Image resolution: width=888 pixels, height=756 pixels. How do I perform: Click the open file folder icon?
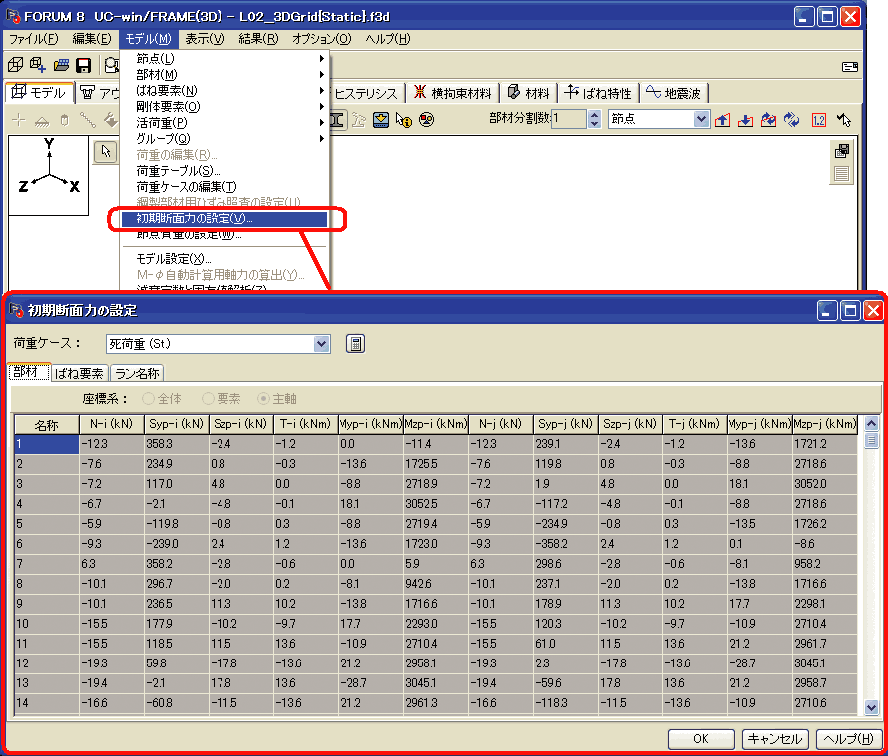61,65
